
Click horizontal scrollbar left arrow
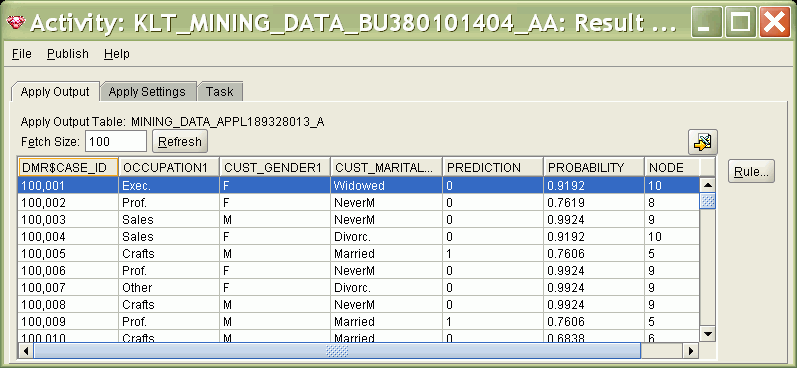tap(25, 350)
